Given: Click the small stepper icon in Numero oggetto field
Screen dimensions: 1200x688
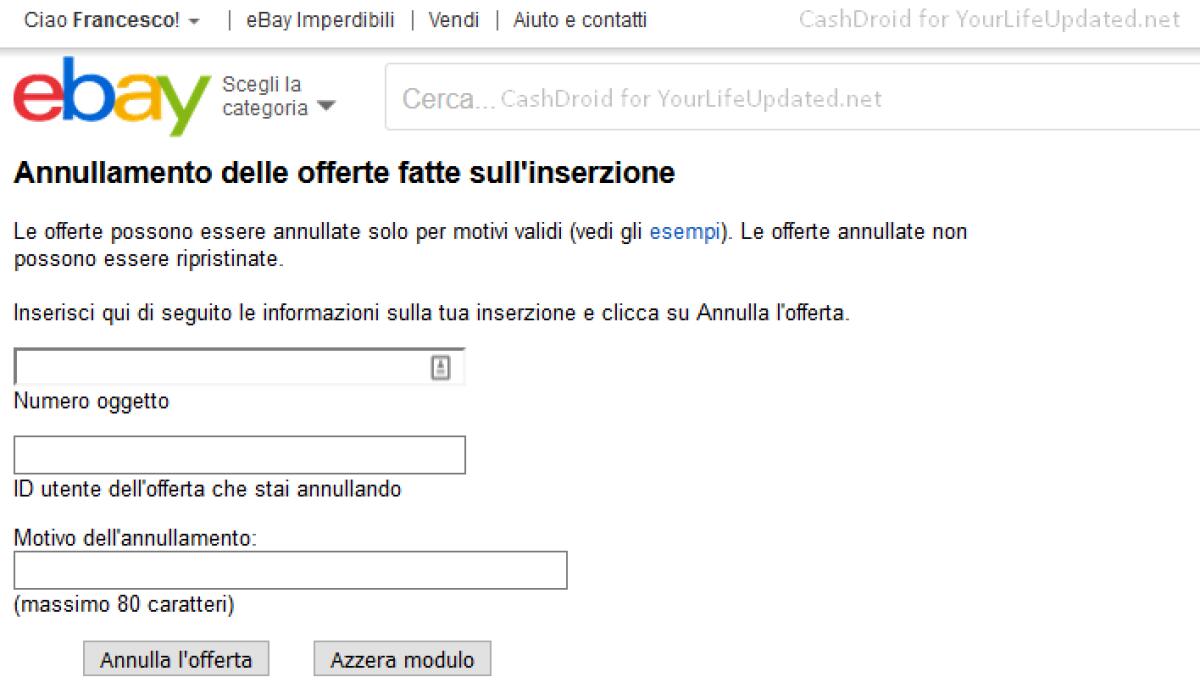Looking at the screenshot, I should tap(441, 365).
